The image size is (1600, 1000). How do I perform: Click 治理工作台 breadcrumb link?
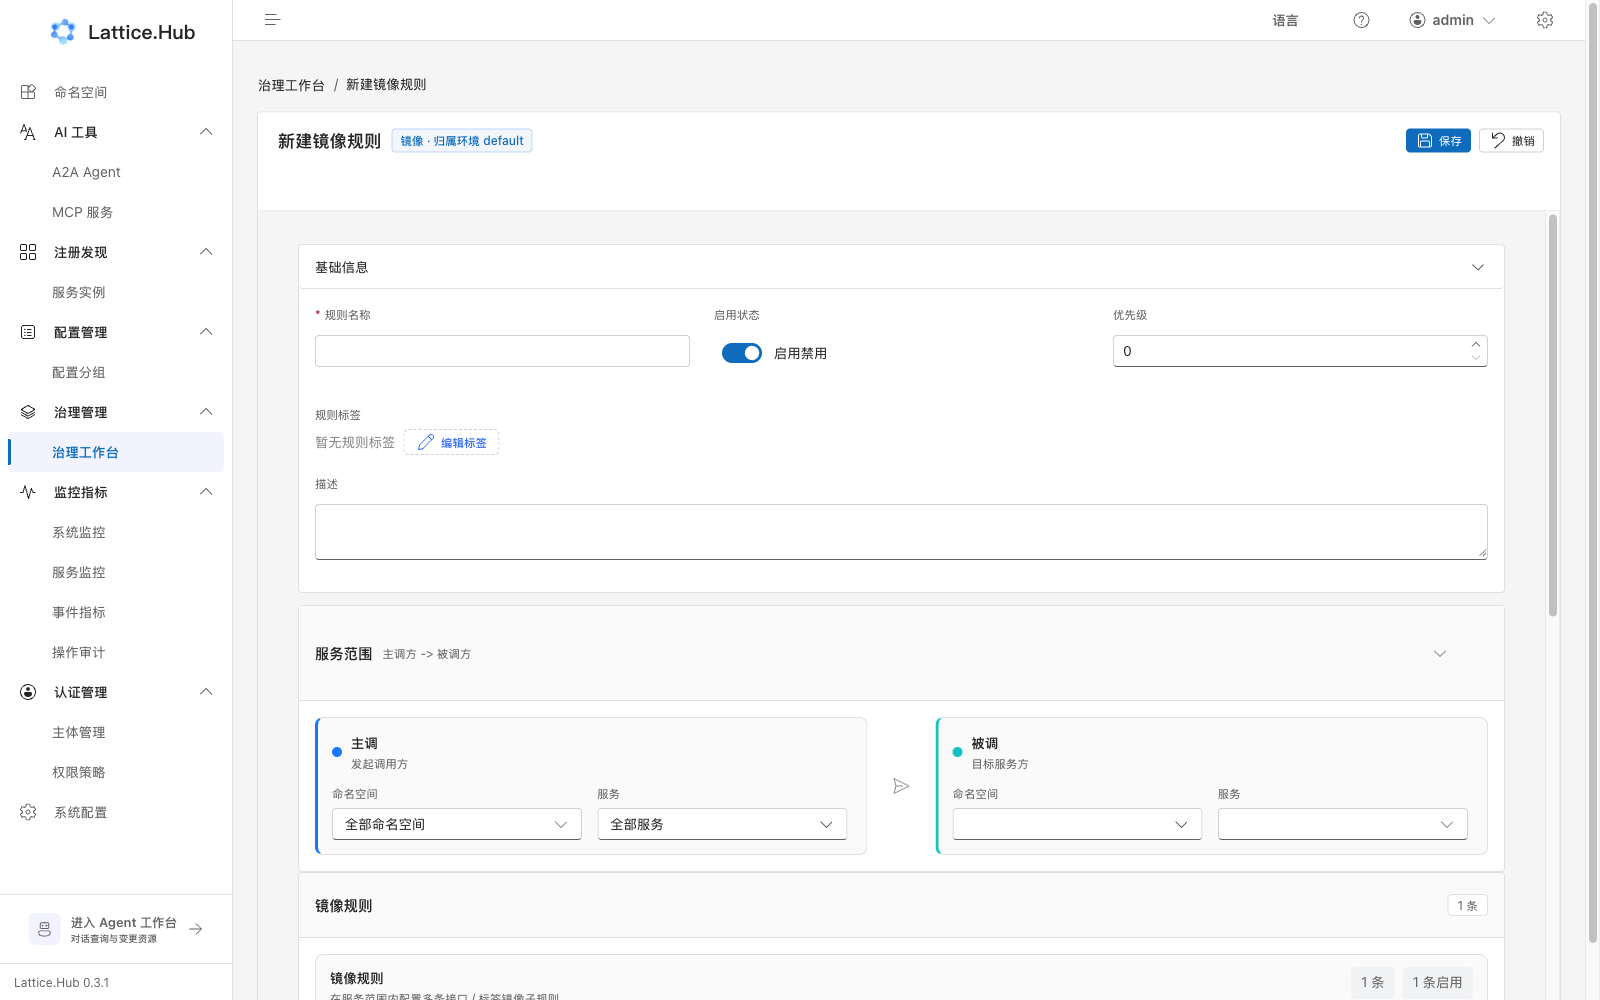pos(291,85)
